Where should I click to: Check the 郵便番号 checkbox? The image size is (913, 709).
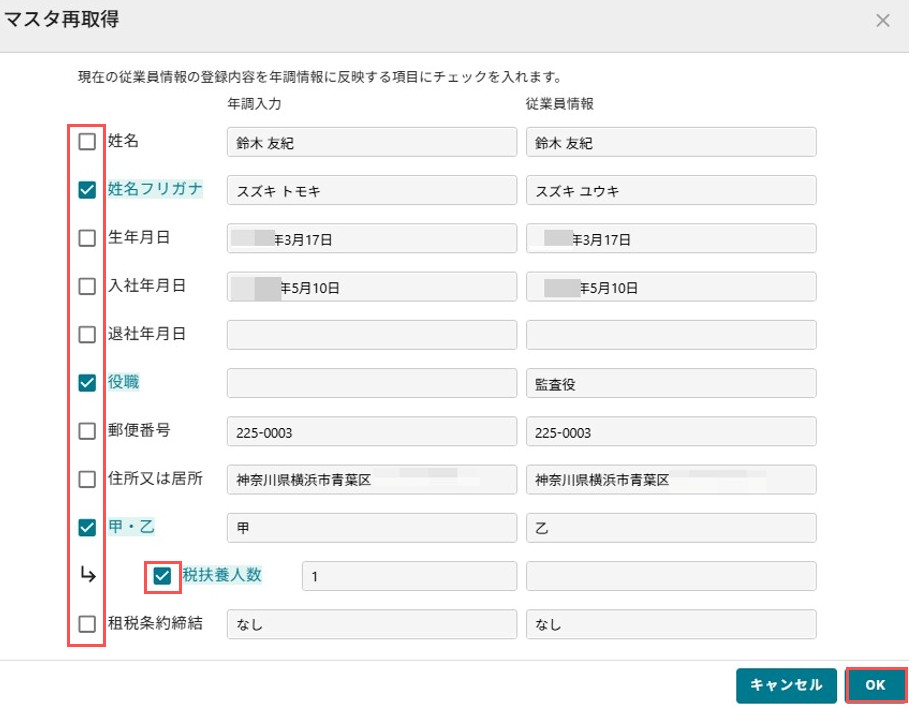point(87,431)
